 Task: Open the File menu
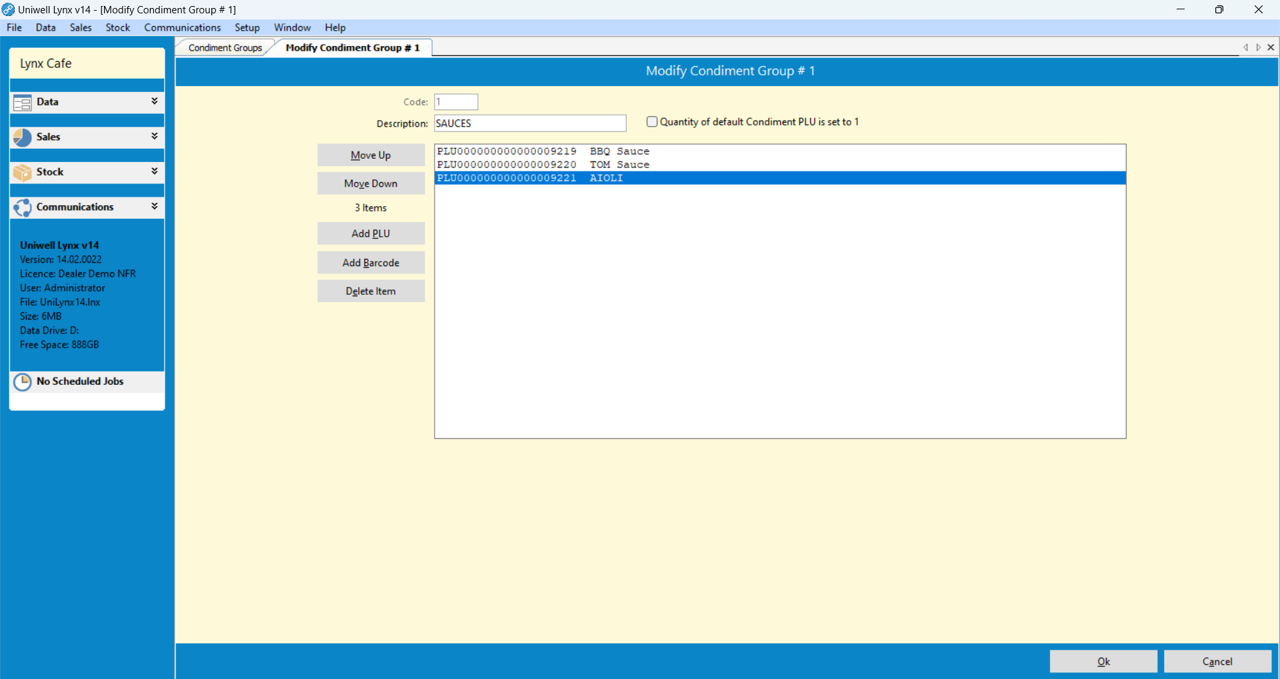pos(14,28)
